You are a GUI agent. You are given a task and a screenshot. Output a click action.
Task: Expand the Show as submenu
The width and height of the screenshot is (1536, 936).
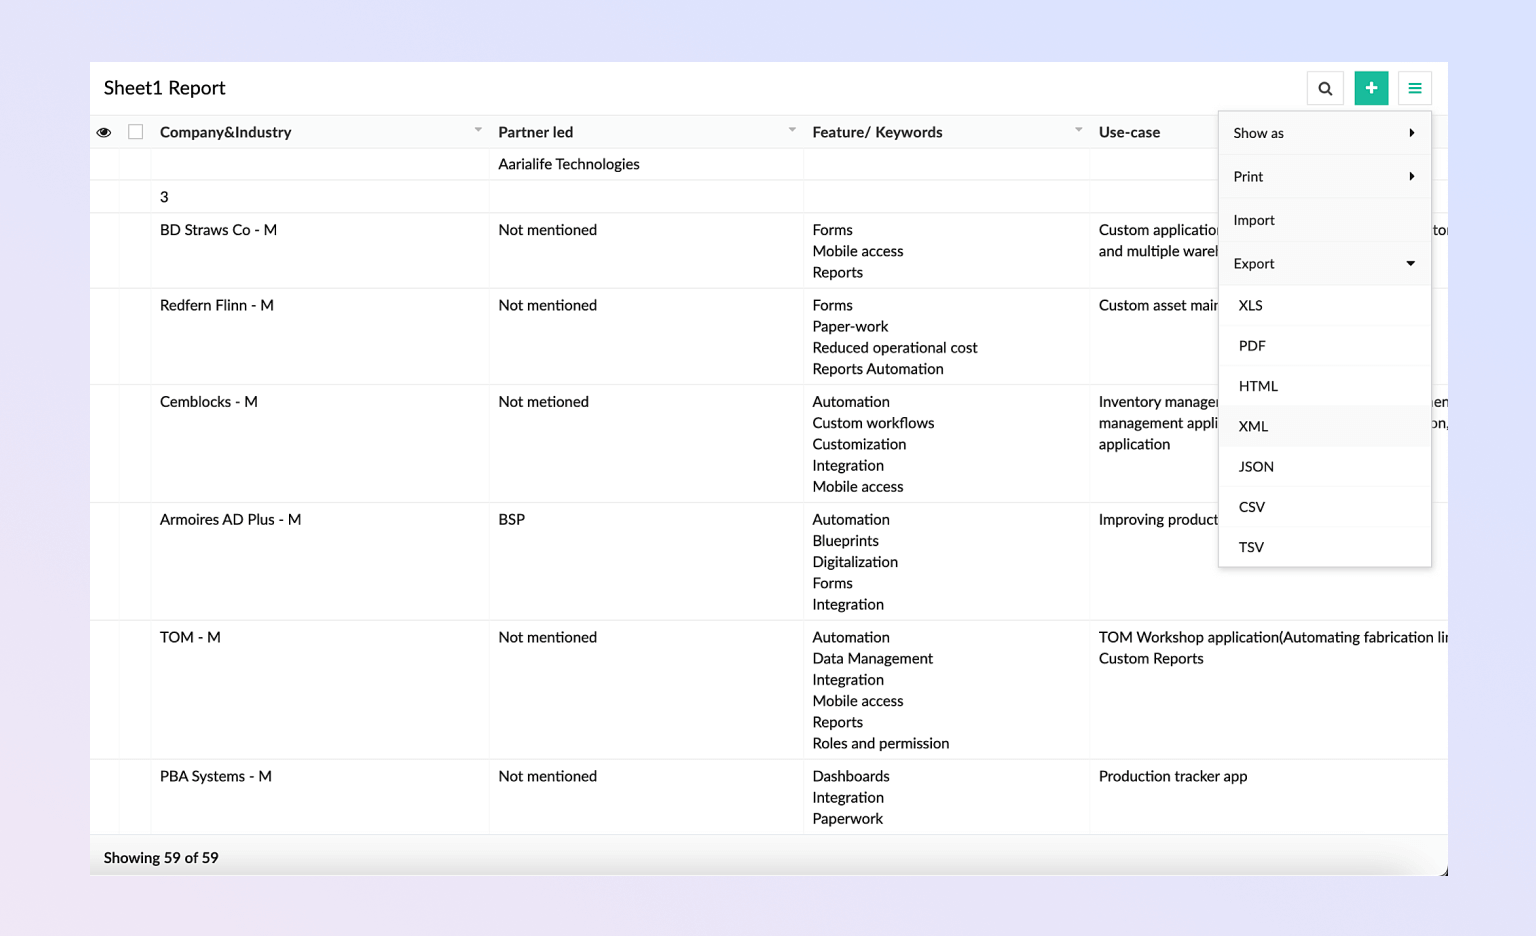click(1324, 133)
